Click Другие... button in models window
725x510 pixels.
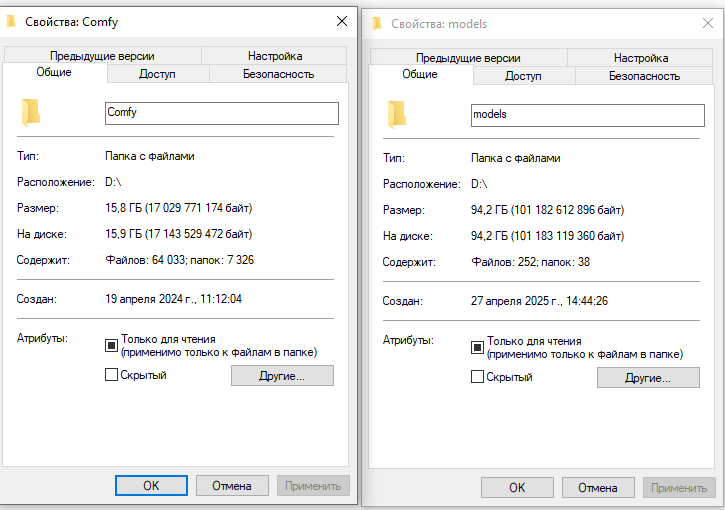tap(648, 377)
